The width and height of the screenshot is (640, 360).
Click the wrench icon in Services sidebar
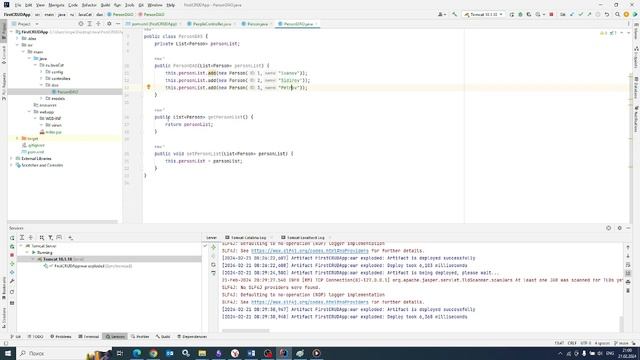pos(12,281)
